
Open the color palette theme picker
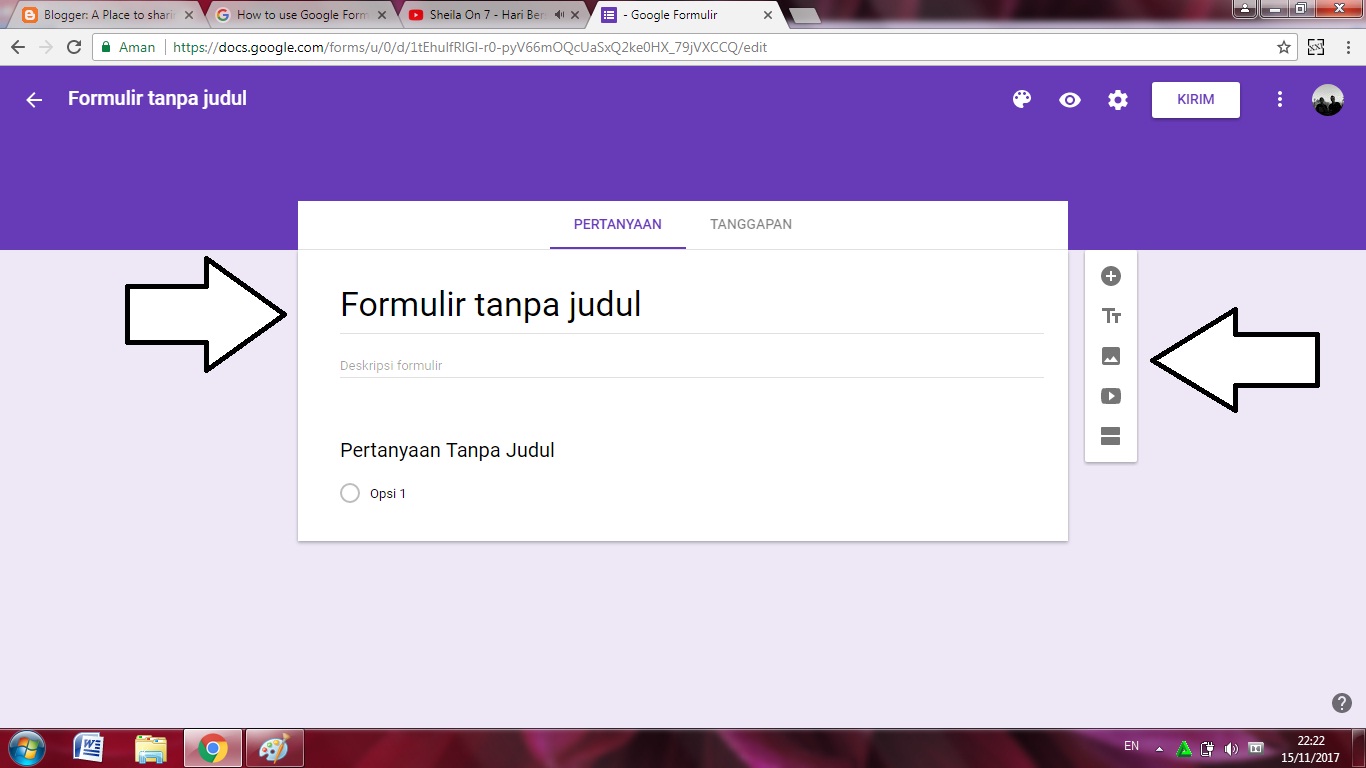[1021, 99]
